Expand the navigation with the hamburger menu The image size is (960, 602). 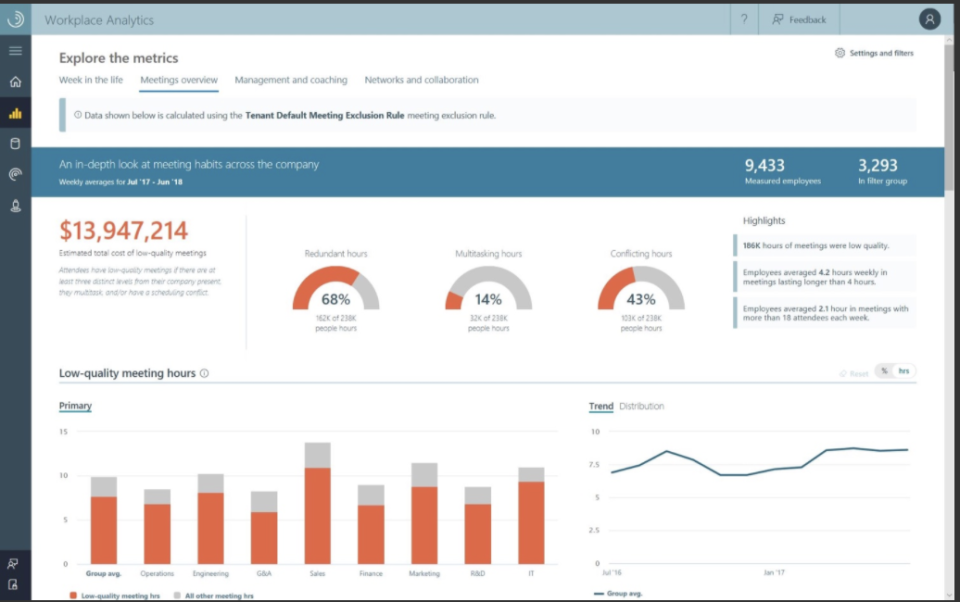click(14, 50)
